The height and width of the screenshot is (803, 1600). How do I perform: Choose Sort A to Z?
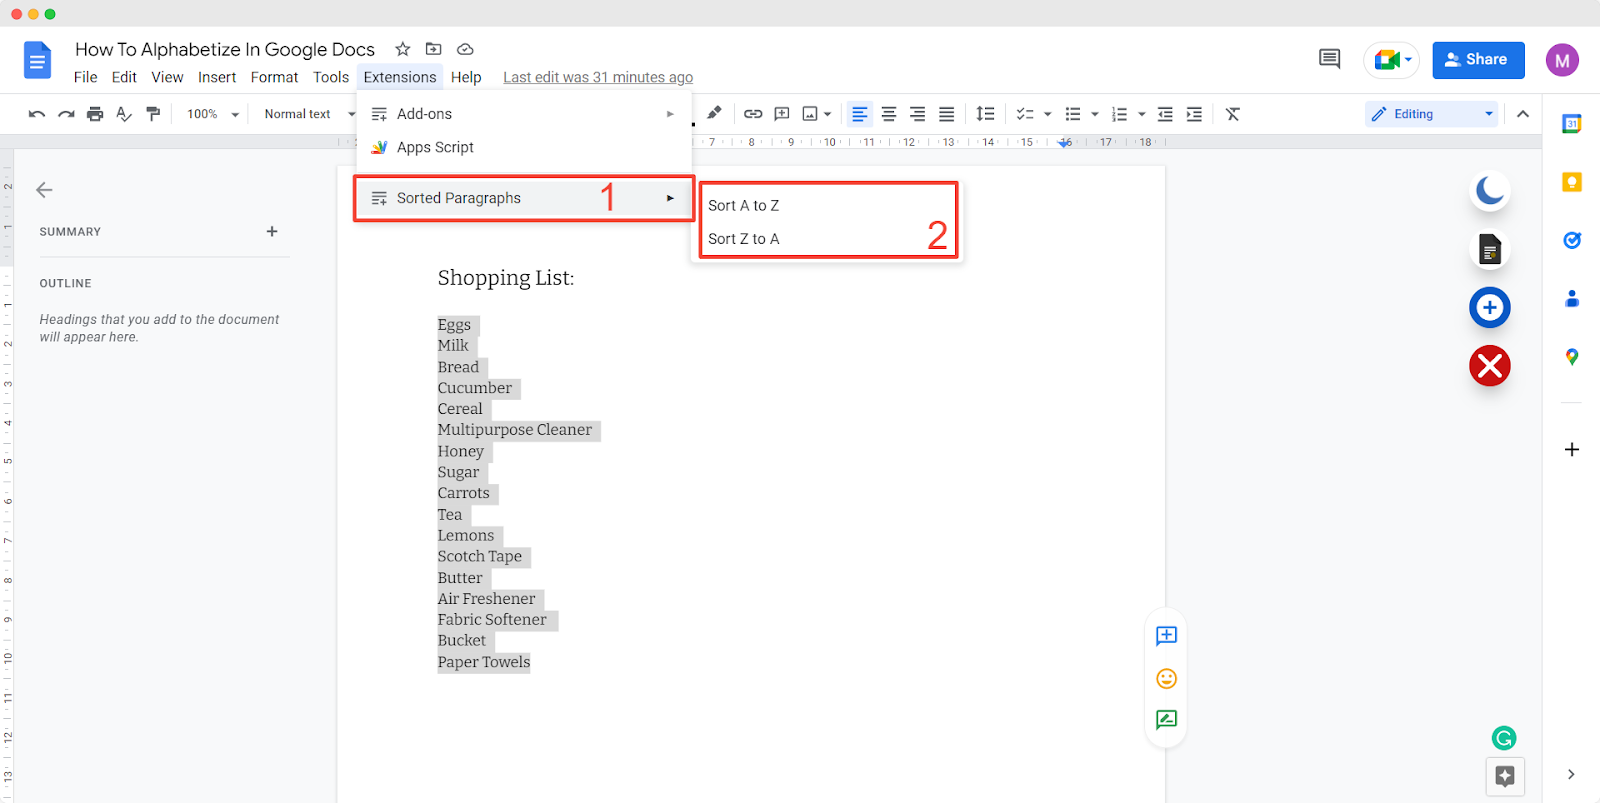[x=743, y=205]
